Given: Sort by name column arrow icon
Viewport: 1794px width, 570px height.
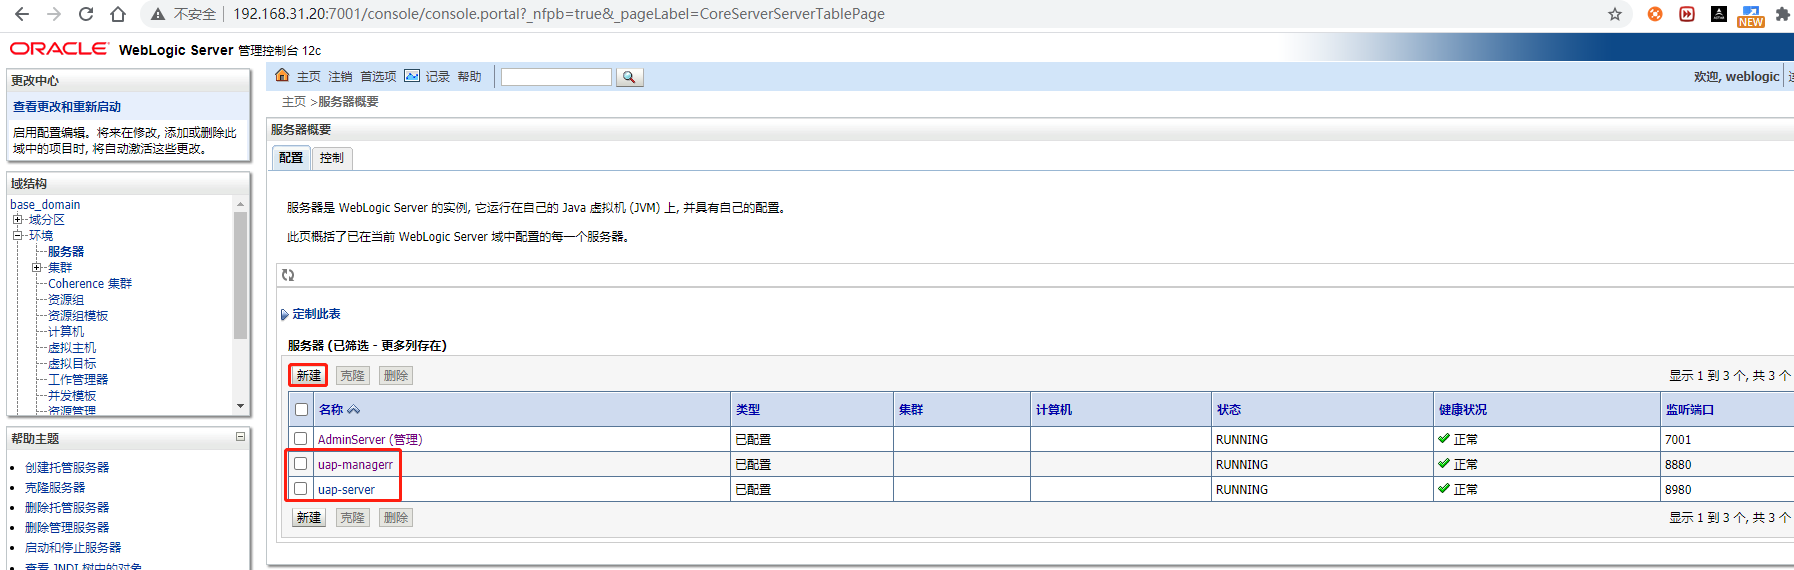Looking at the screenshot, I should coord(354,410).
